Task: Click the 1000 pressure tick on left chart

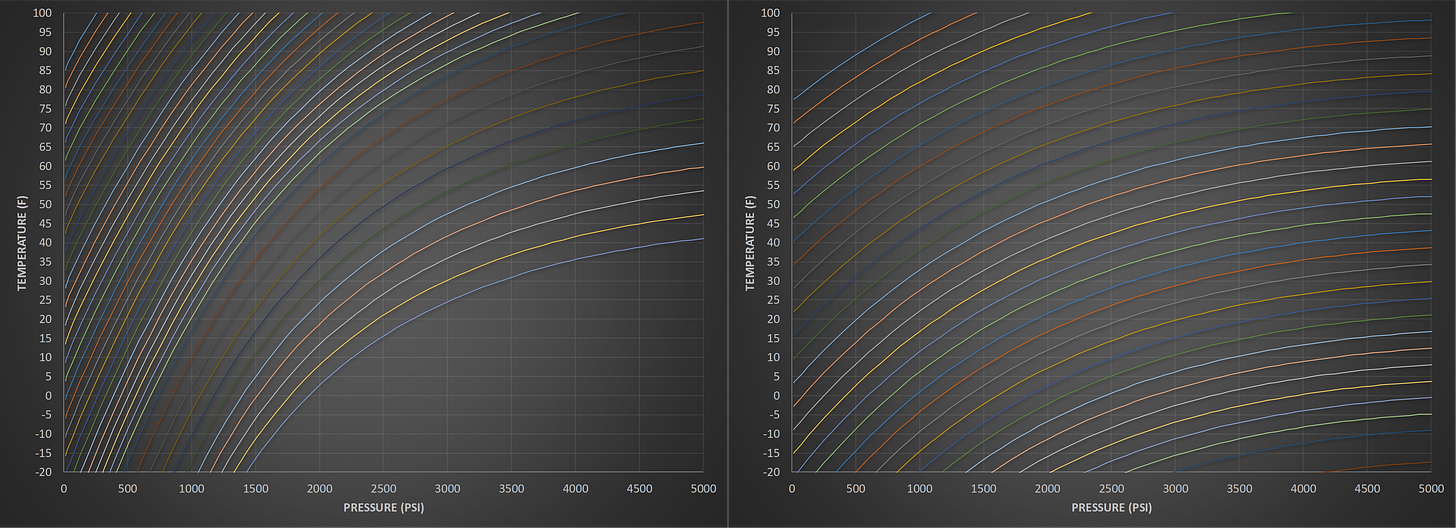Action: (x=192, y=489)
